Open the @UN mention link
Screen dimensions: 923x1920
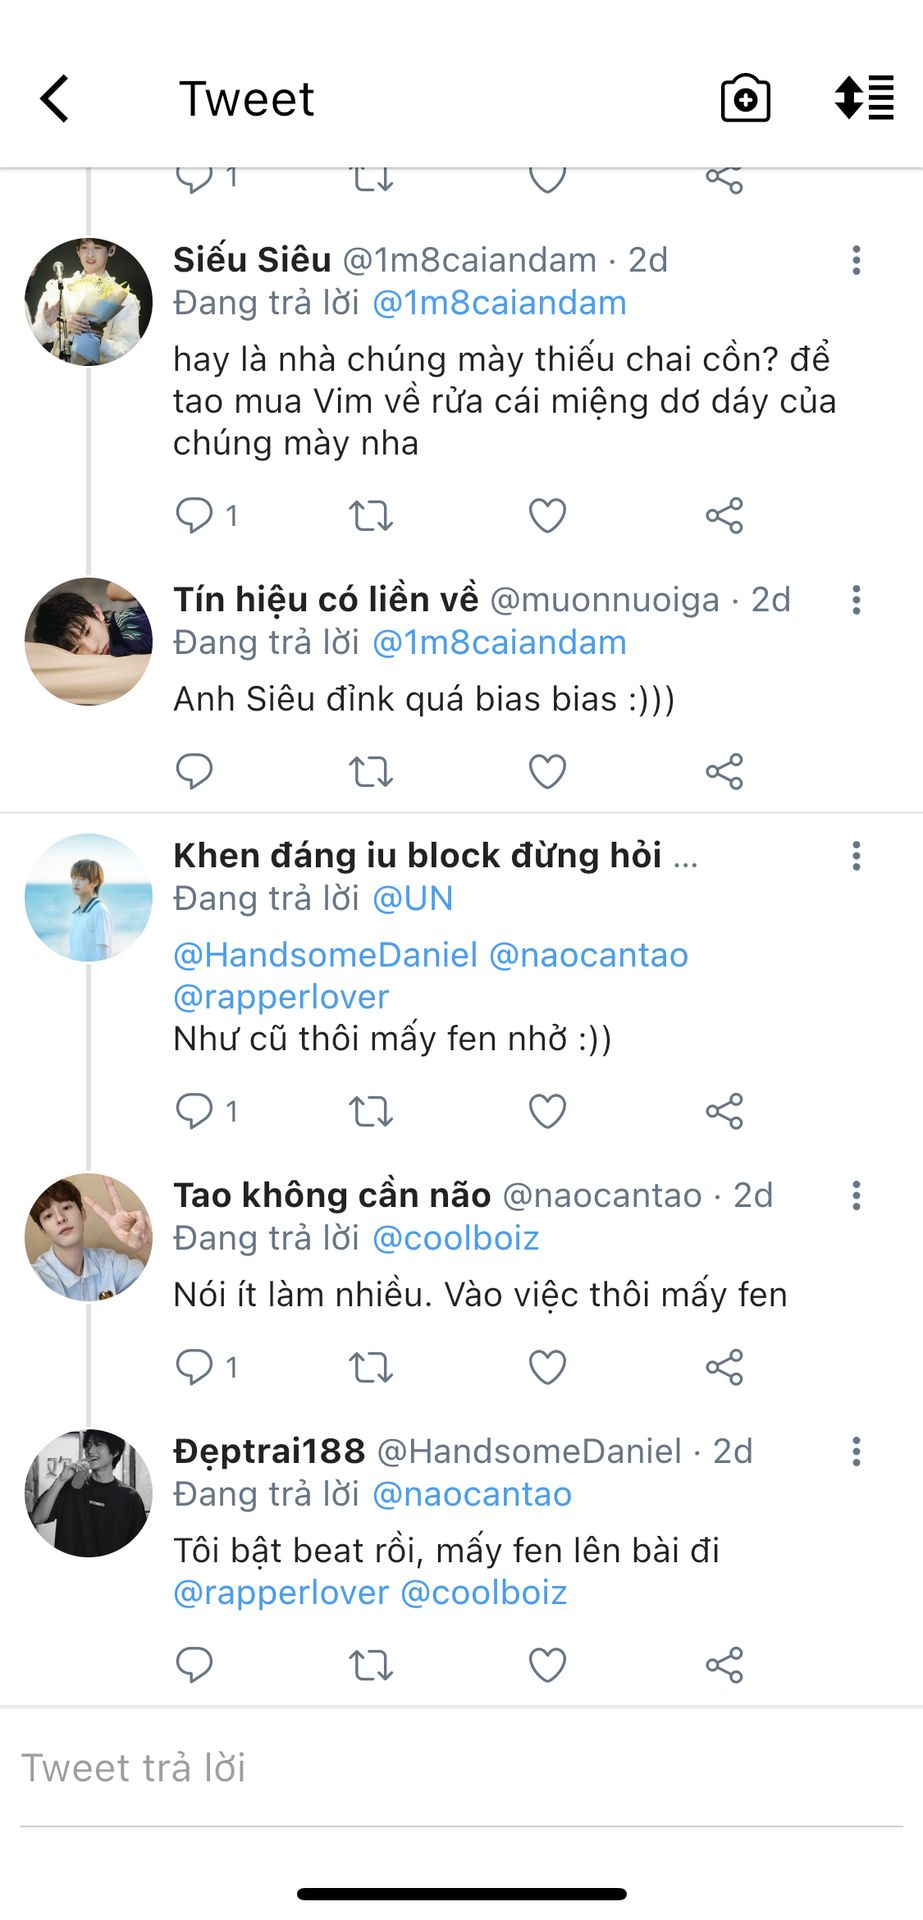(x=412, y=898)
